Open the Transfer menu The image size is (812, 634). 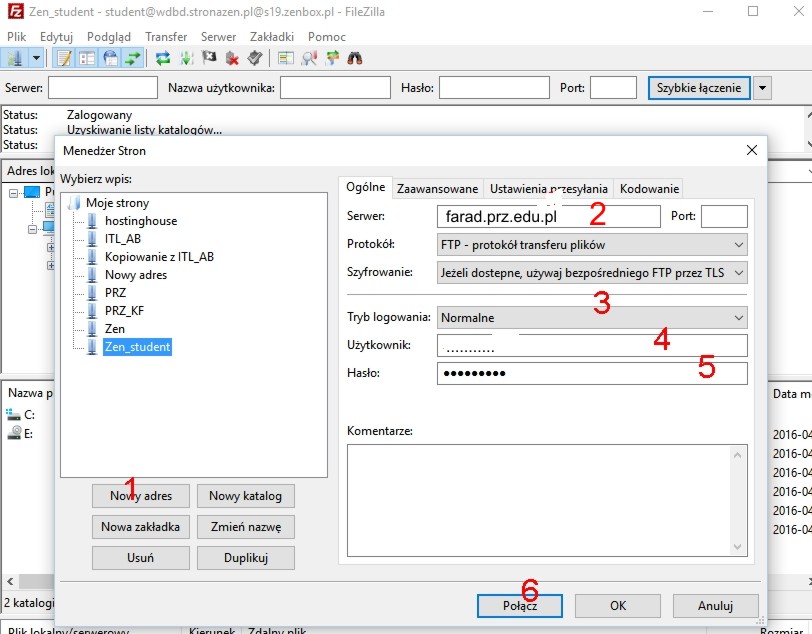[166, 37]
